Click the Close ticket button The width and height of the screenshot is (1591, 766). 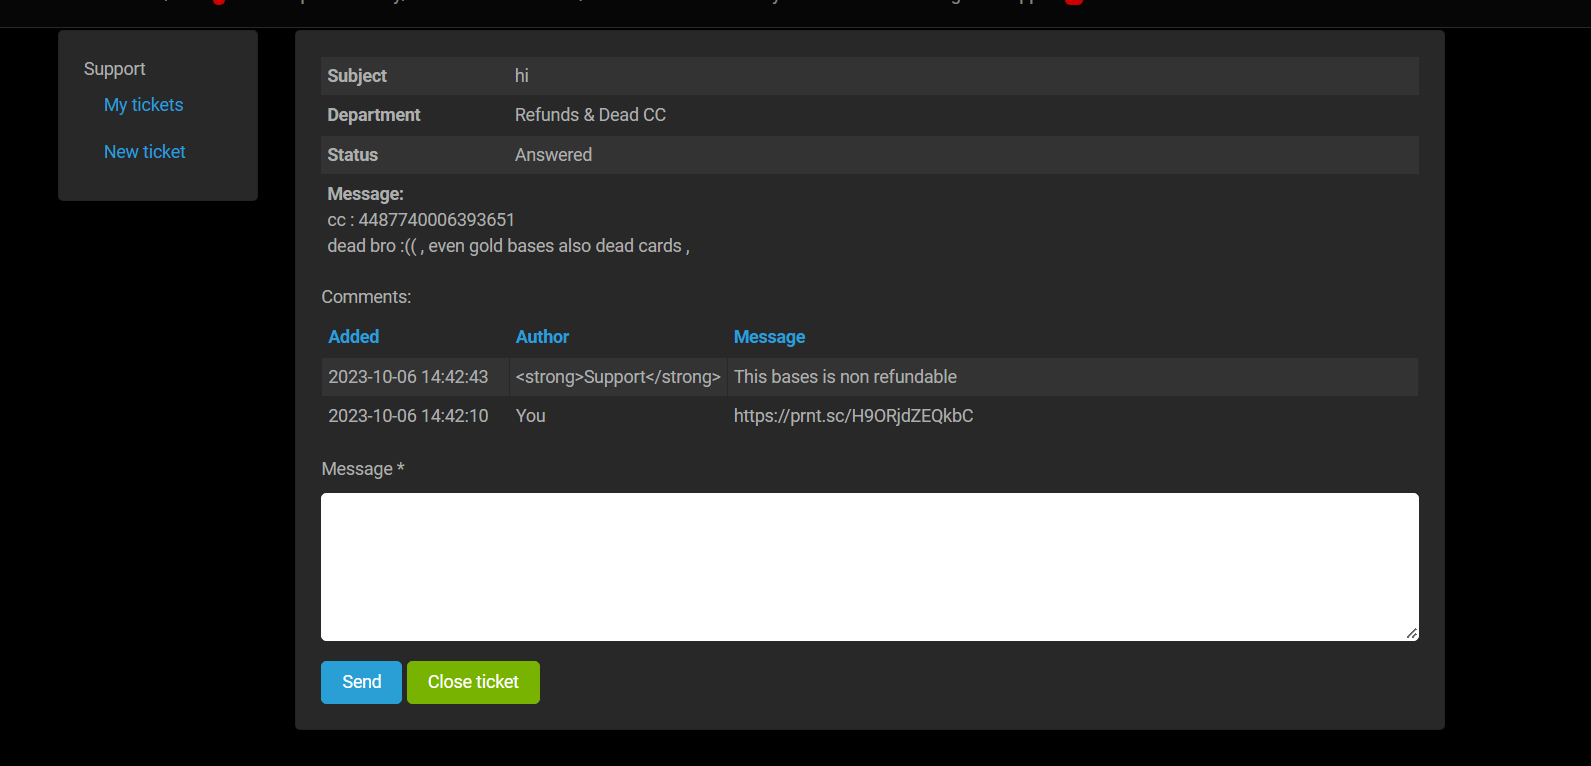click(x=473, y=682)
